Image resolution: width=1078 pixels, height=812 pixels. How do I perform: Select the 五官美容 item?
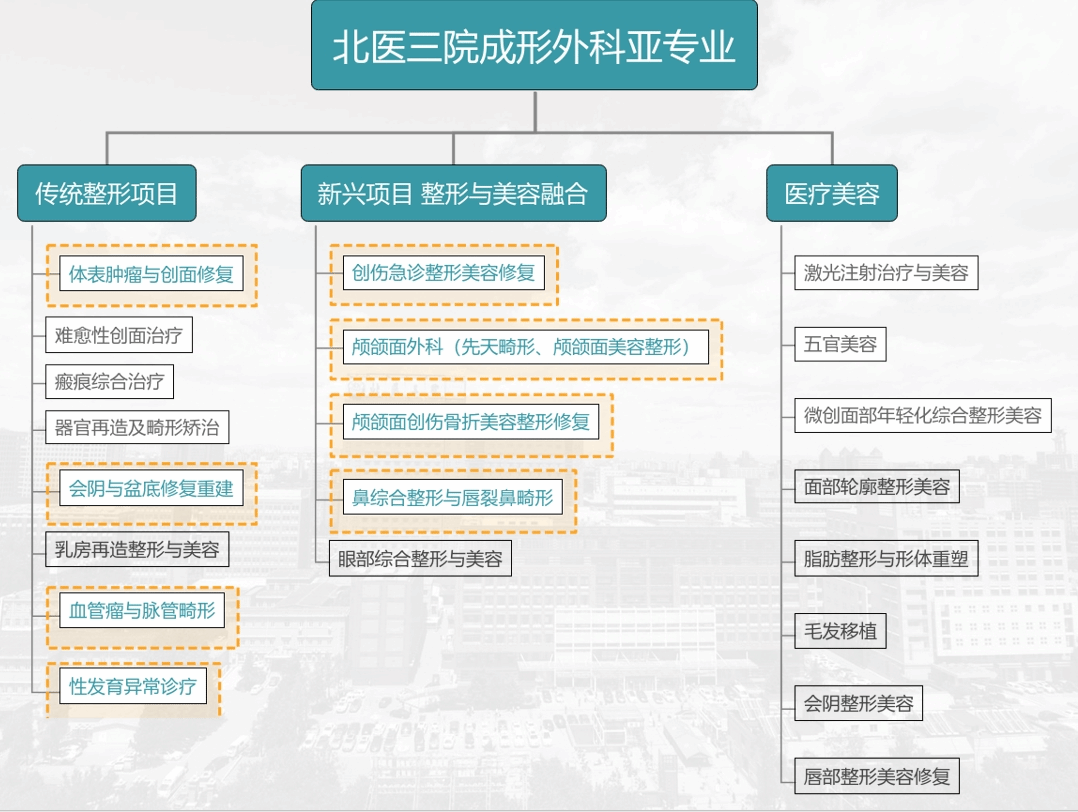point(840,344)
